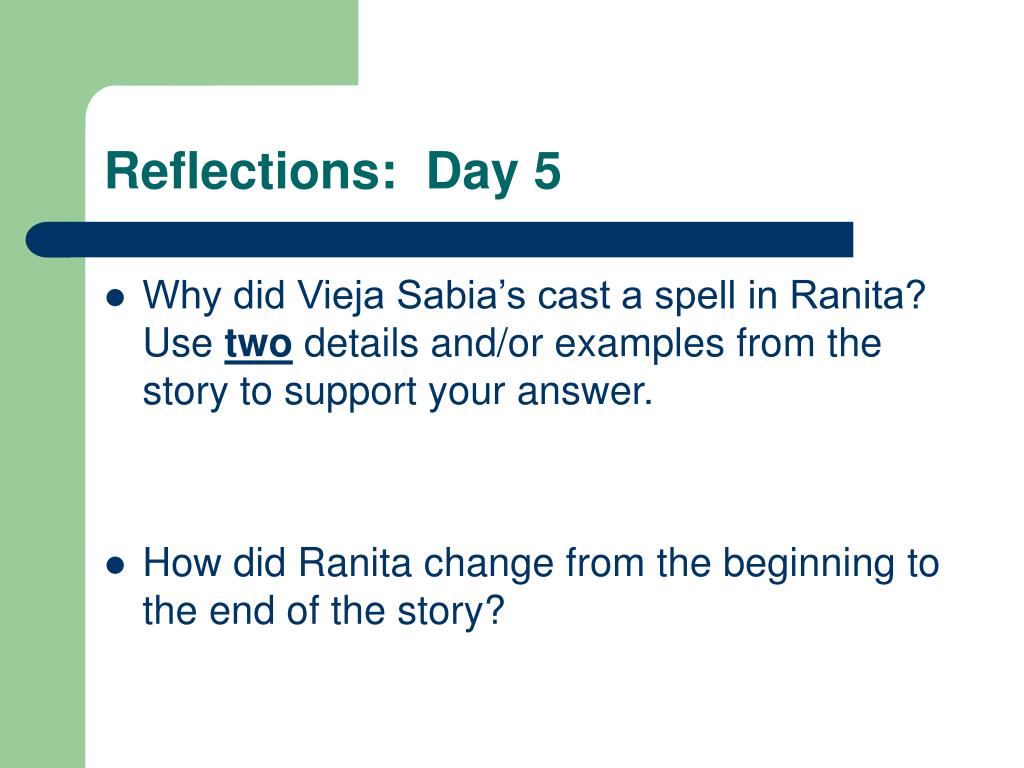The width and height of the screenshot is (1024, 768).
Task: Click the first bullet point dot
Action: point(115,297)
